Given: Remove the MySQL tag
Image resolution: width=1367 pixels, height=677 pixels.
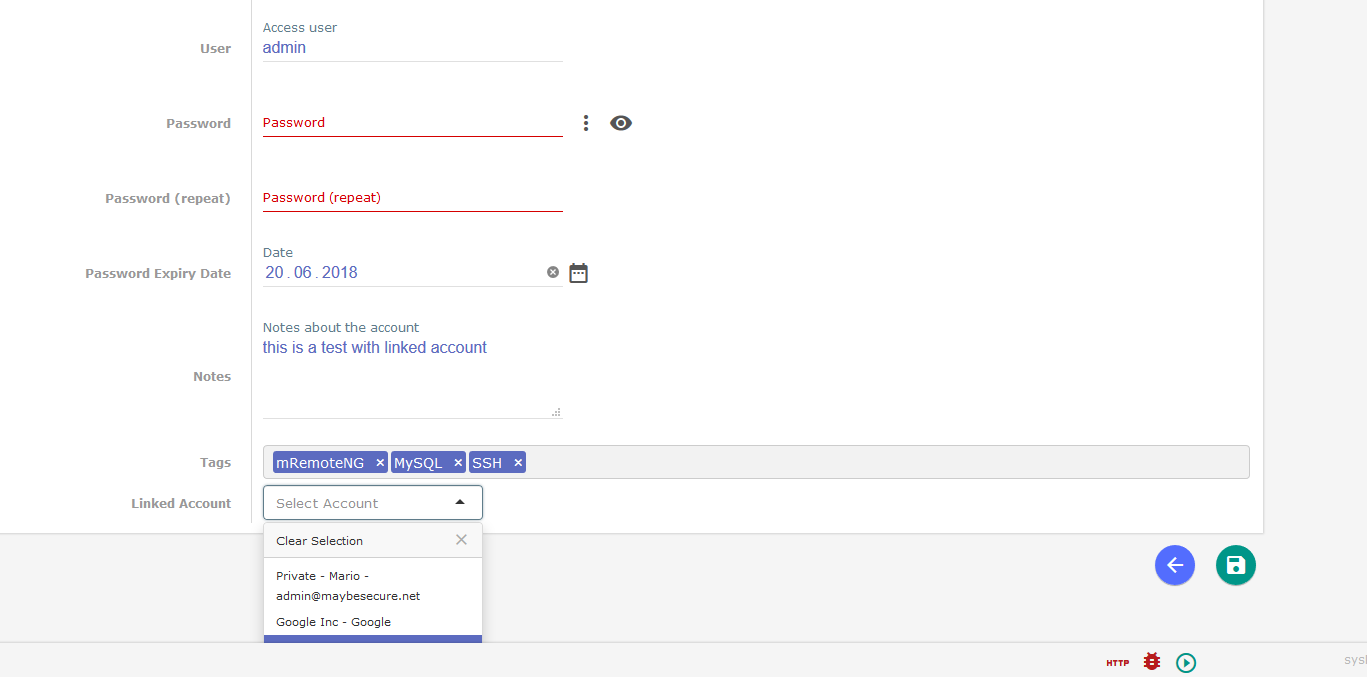Looking at the screenshot, I should pyautogui.click(x=458, y=462).
